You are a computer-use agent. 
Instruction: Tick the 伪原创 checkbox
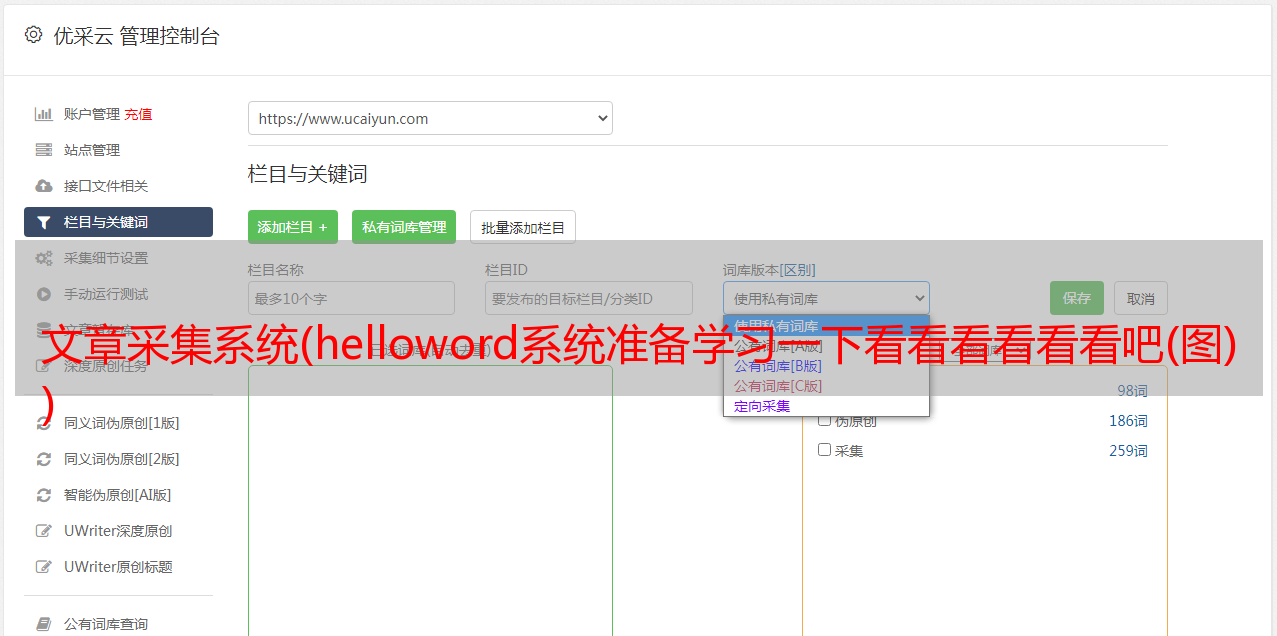(825, 420)
